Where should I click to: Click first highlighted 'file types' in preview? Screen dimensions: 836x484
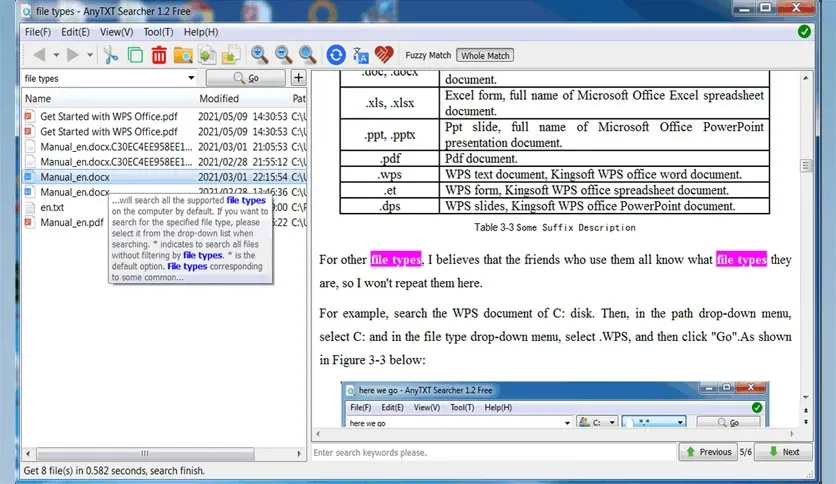(x=396, y=260)
